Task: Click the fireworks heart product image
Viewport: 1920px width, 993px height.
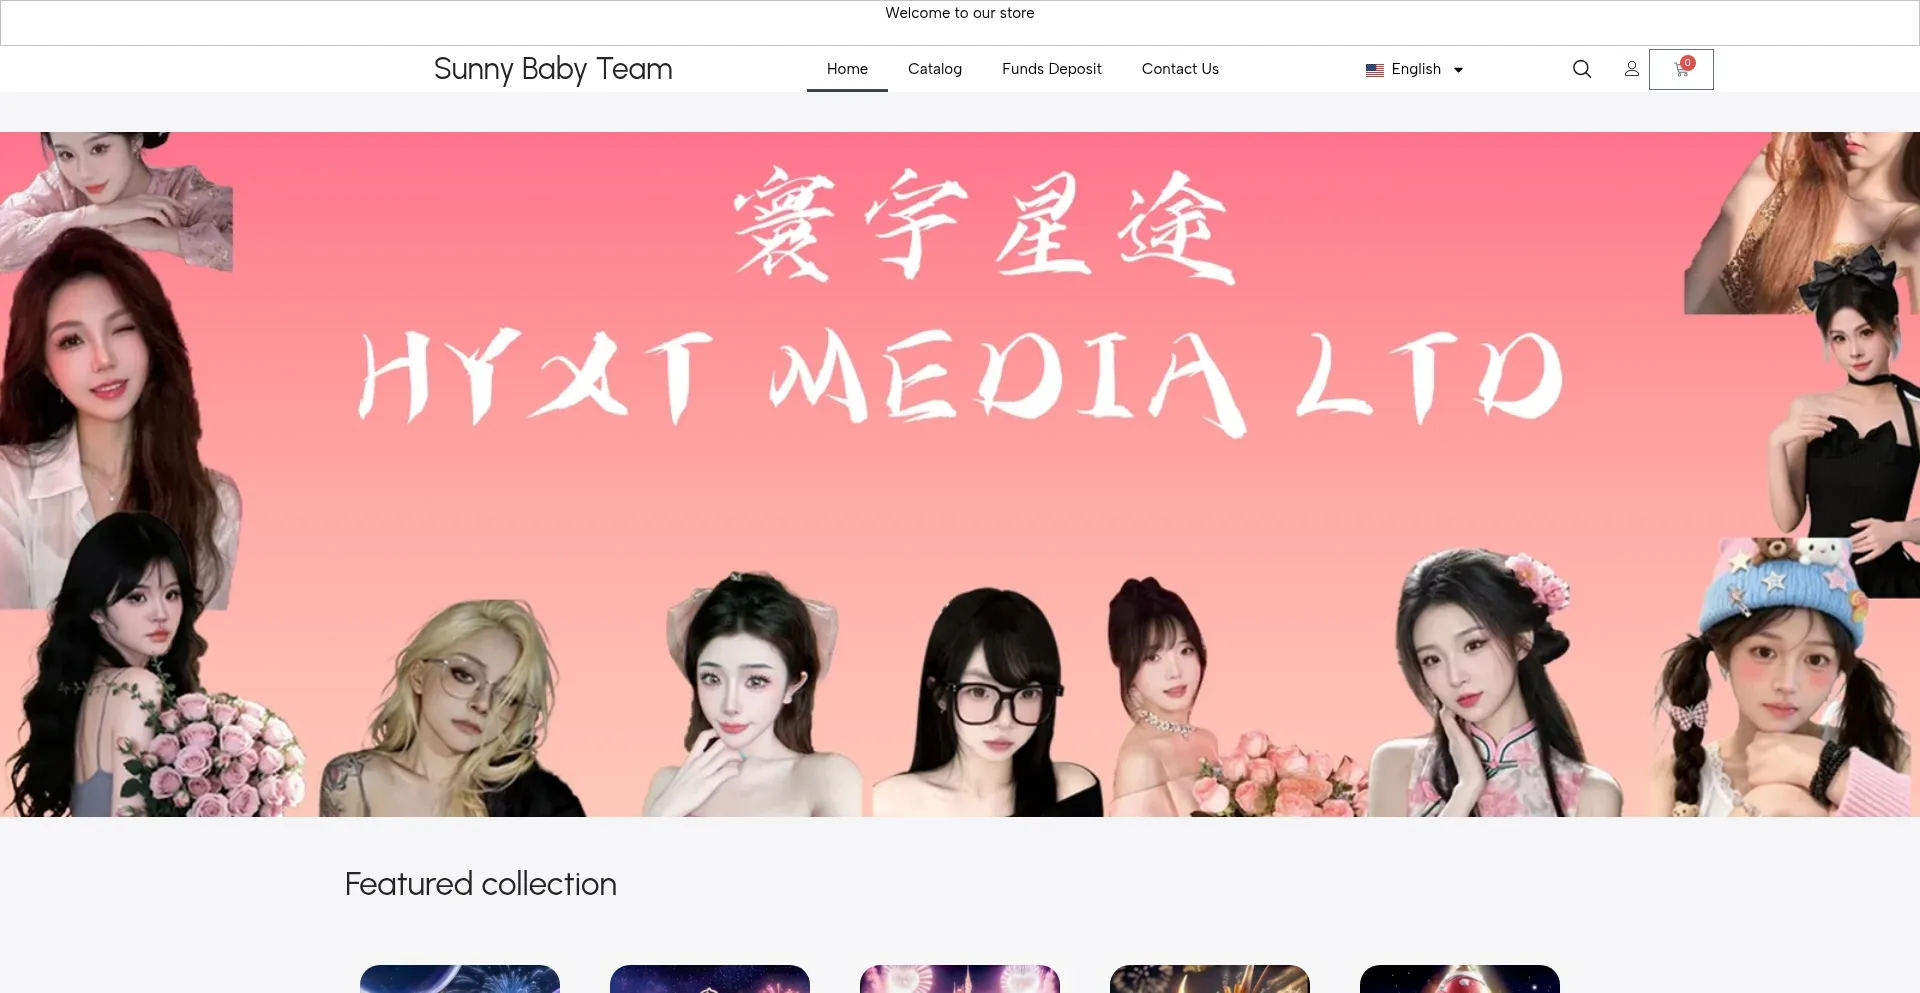Action: click(x=960, y=980)
